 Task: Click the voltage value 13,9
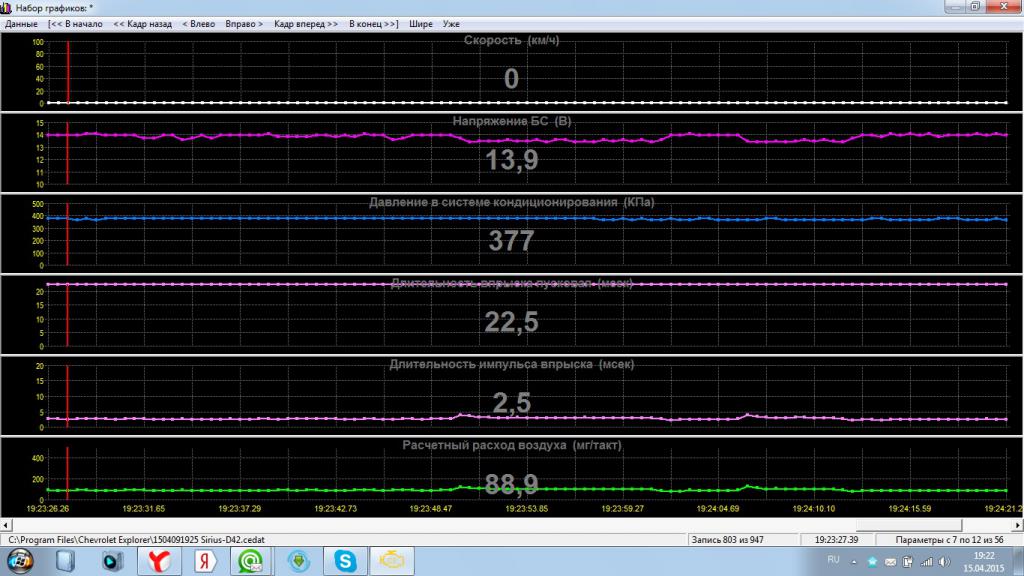(x=511, y=160)
